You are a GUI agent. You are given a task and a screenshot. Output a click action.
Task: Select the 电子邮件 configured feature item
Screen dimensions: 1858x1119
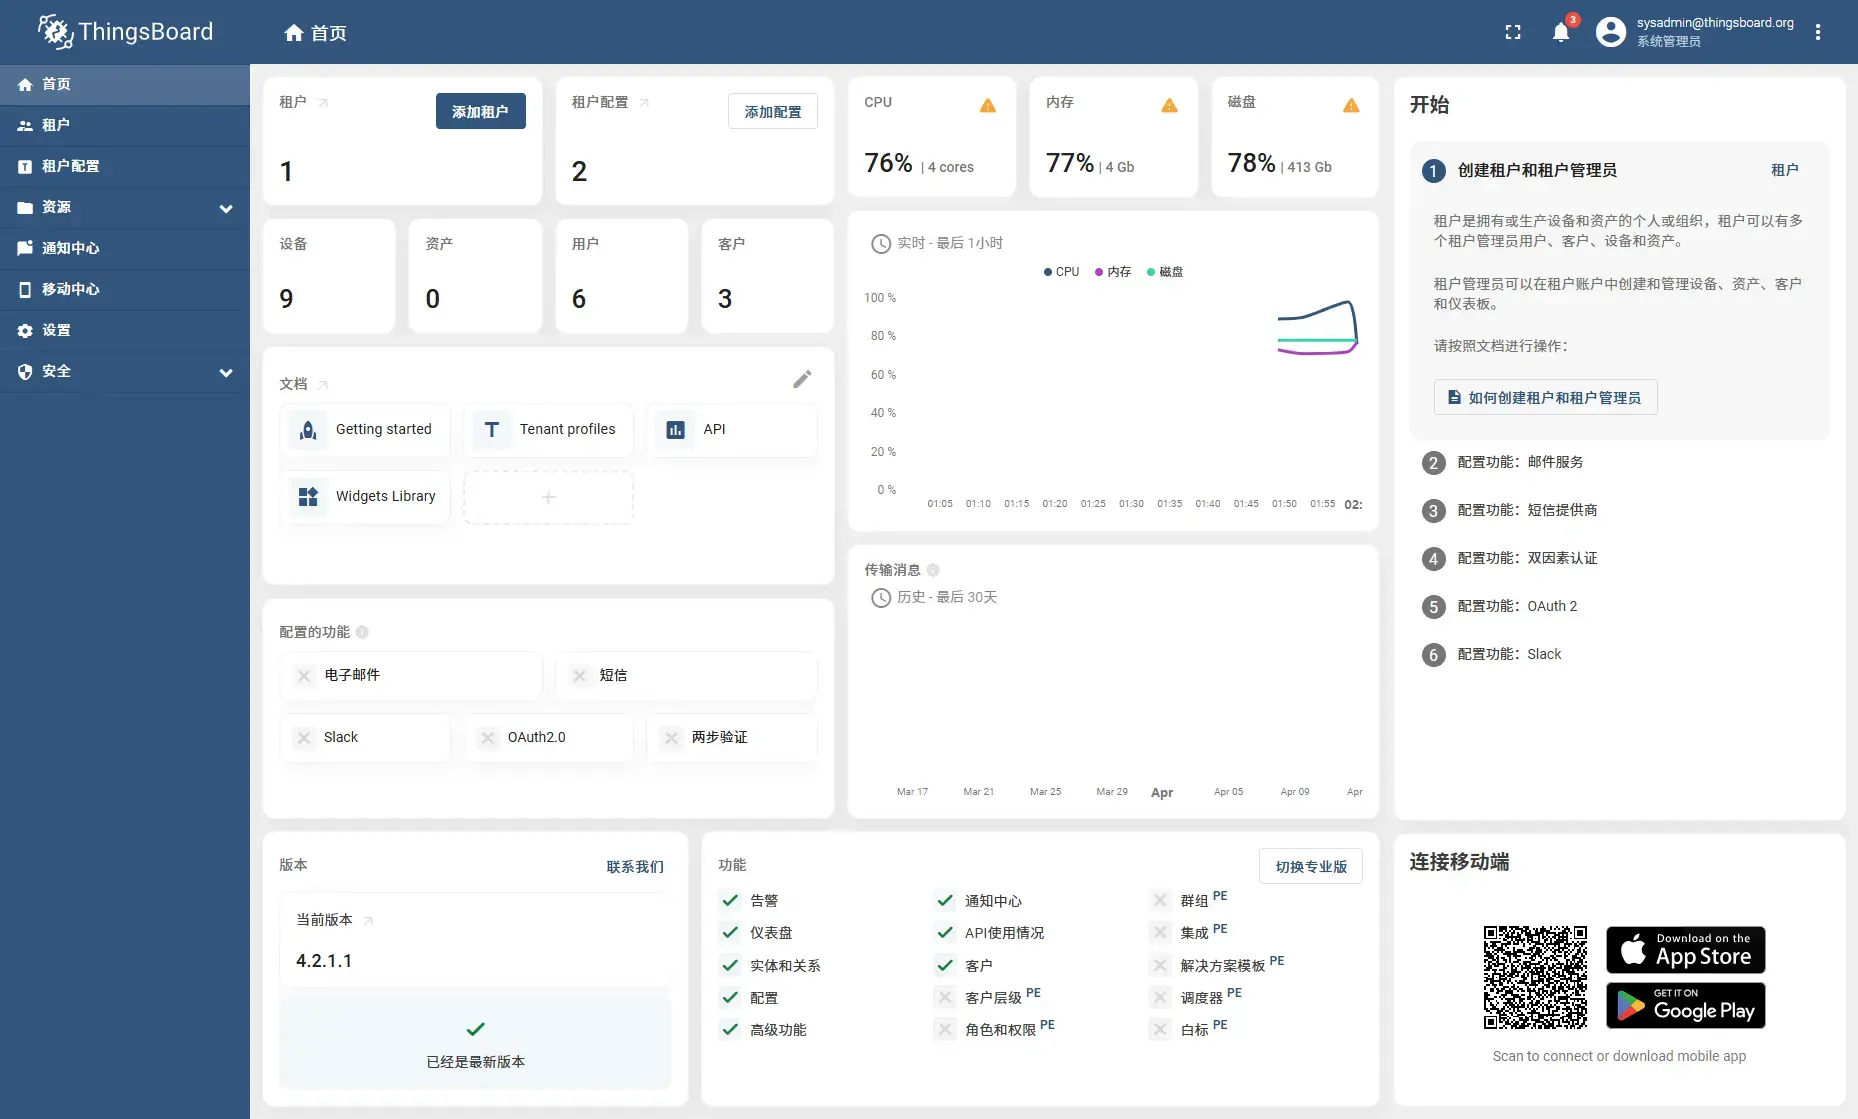coord(411,676)
